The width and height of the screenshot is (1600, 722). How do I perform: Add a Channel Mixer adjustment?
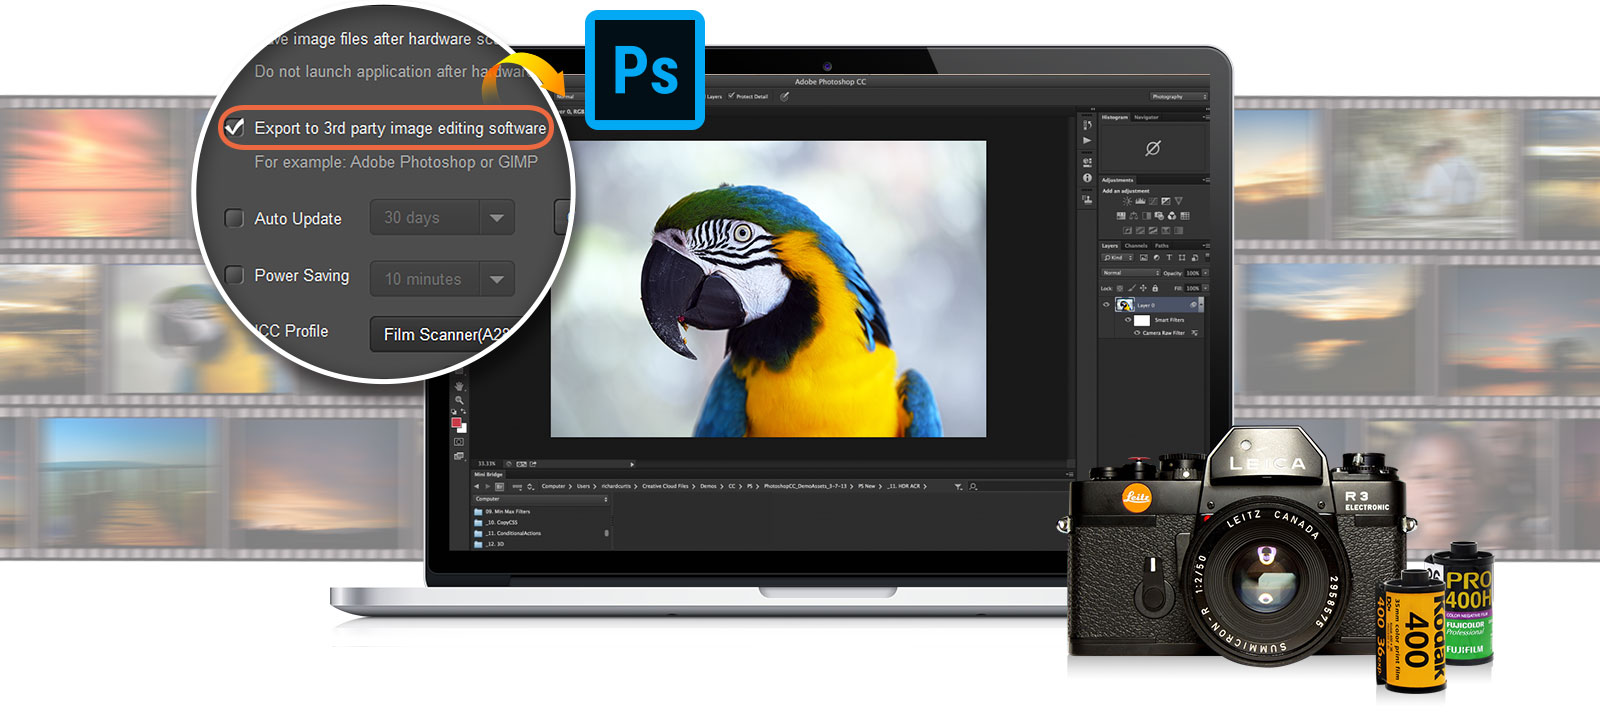point(1172,216)
